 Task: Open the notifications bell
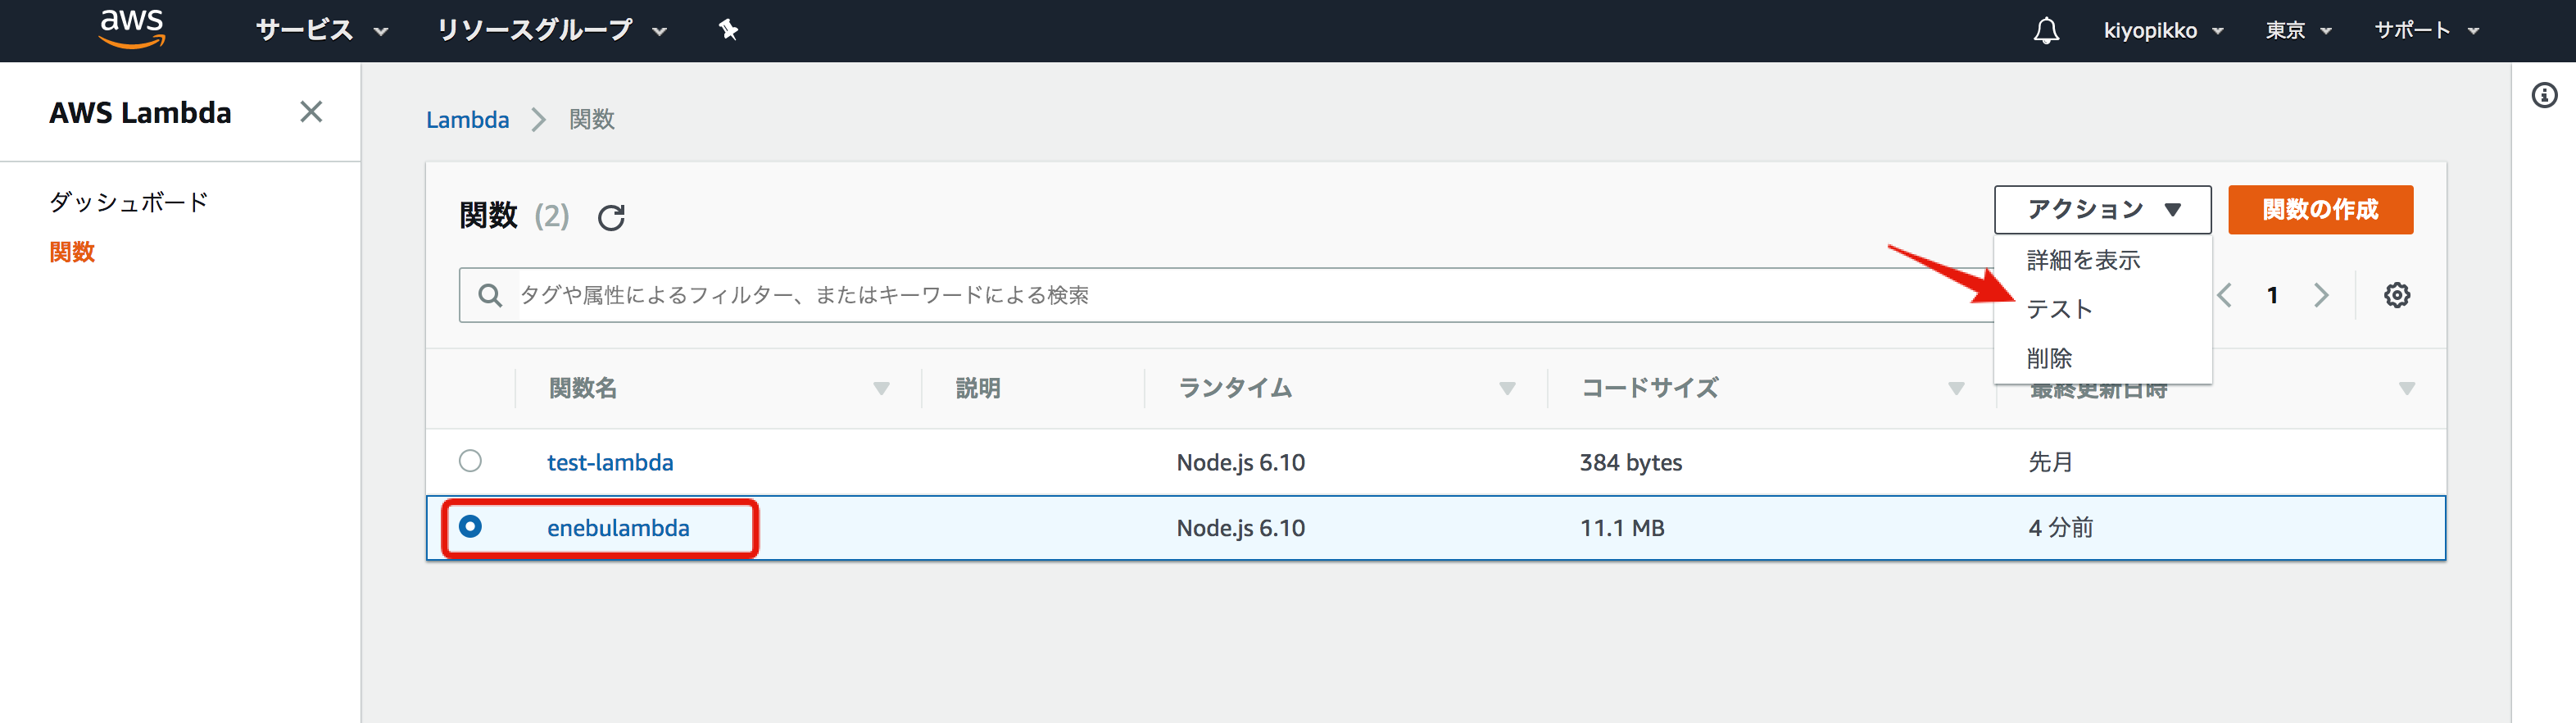click(x=2046, y=30)
